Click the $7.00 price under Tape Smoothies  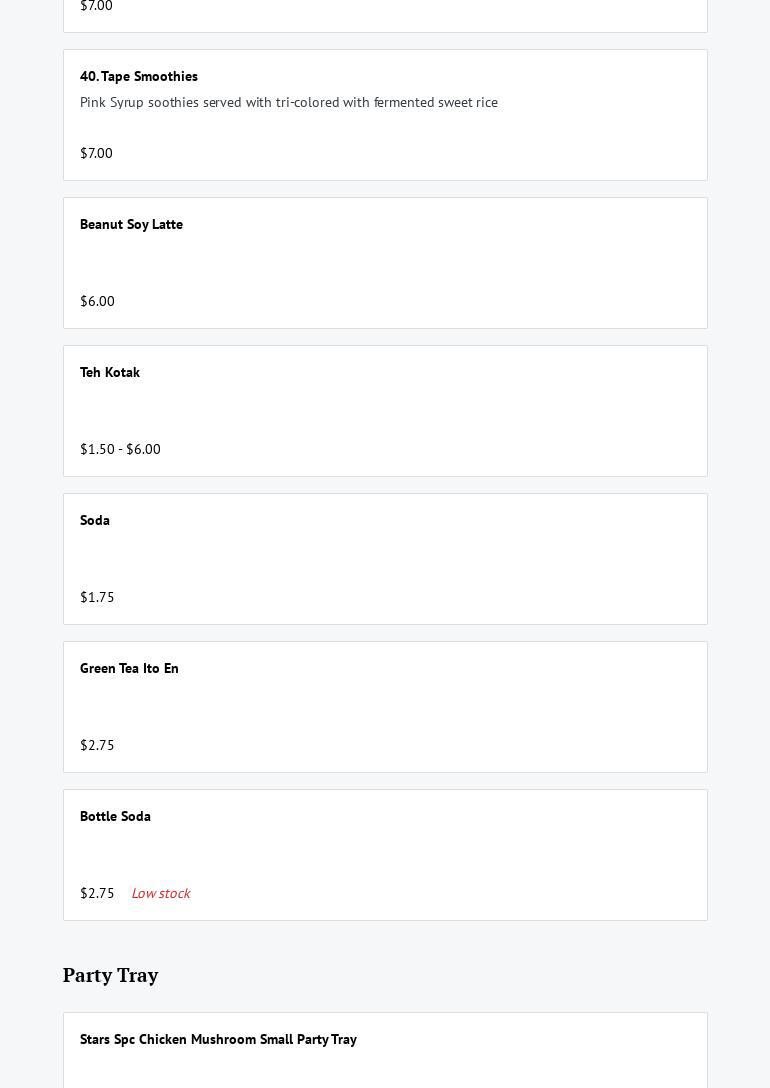(96, 153)
